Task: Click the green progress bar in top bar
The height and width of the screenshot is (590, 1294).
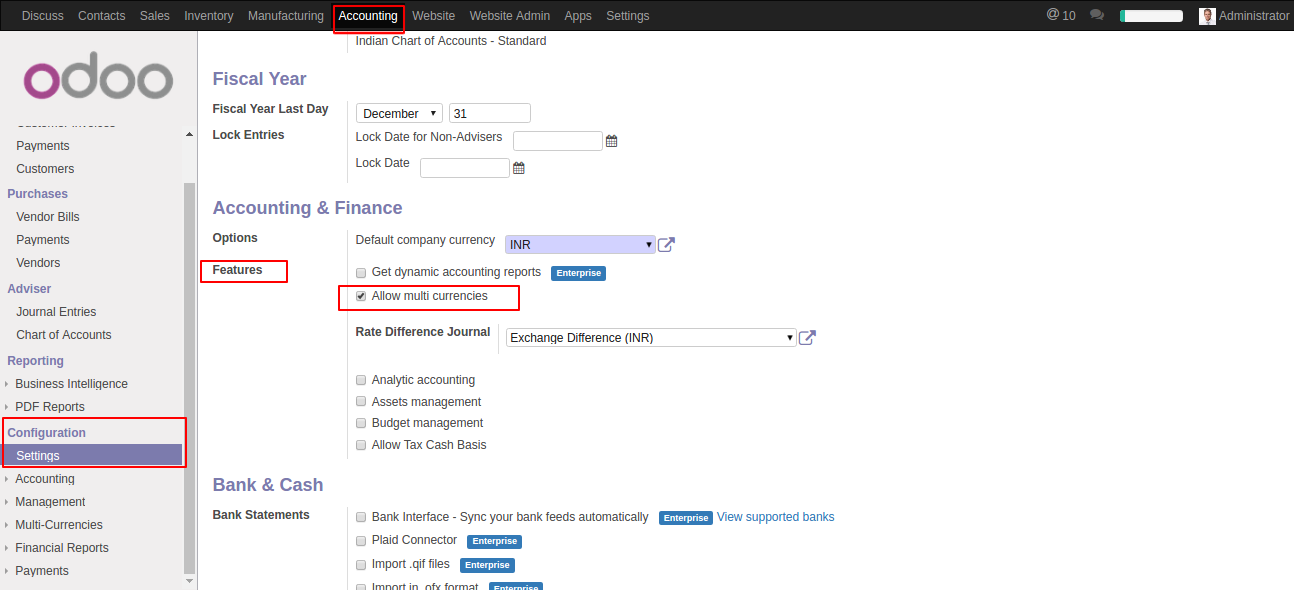Action: [x=1151, y=16]
